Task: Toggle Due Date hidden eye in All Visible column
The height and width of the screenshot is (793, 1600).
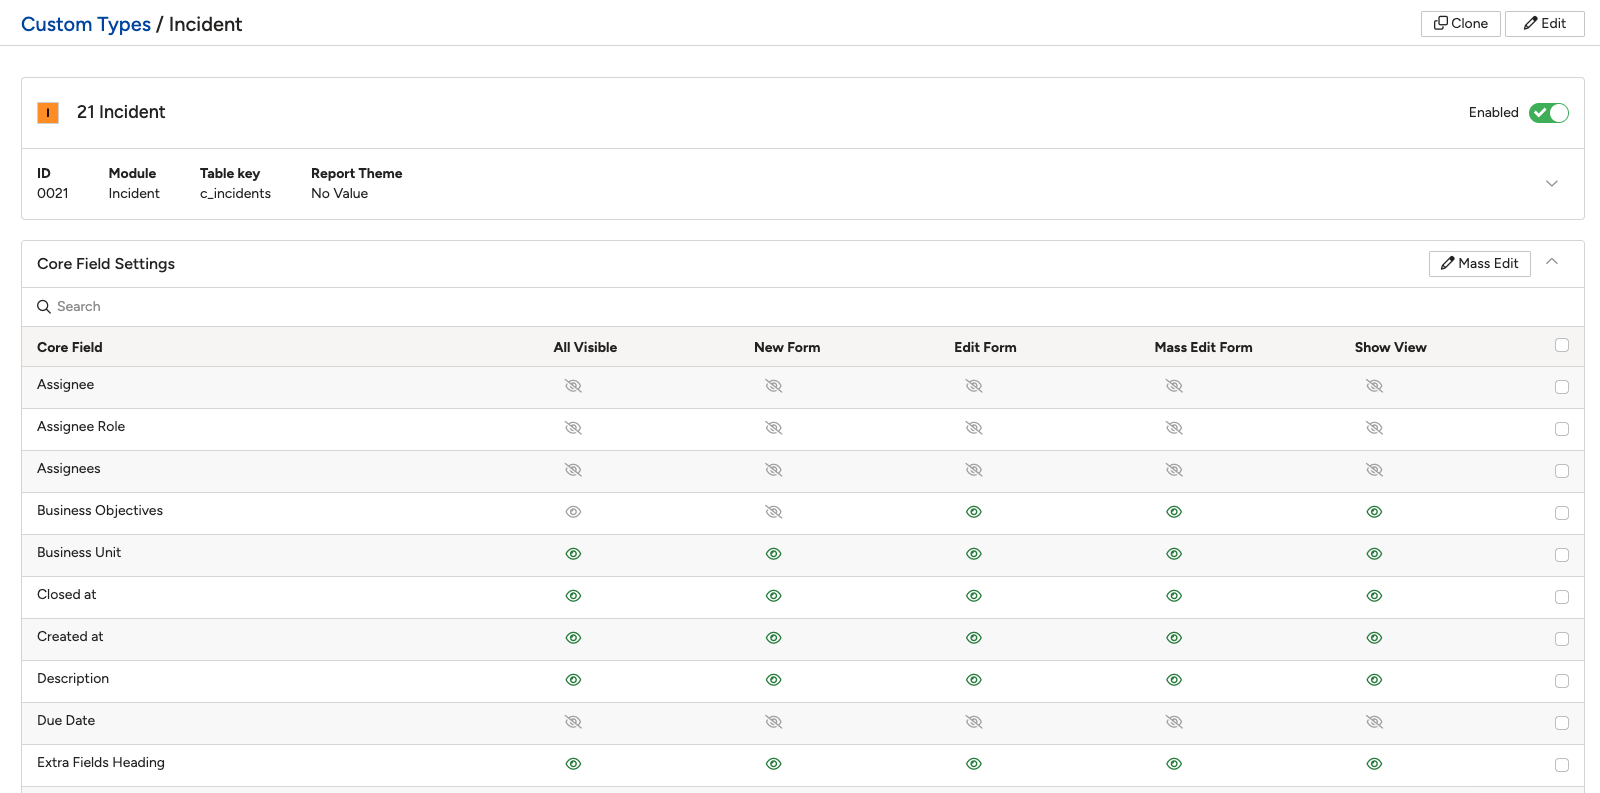Action: [573, 722]
